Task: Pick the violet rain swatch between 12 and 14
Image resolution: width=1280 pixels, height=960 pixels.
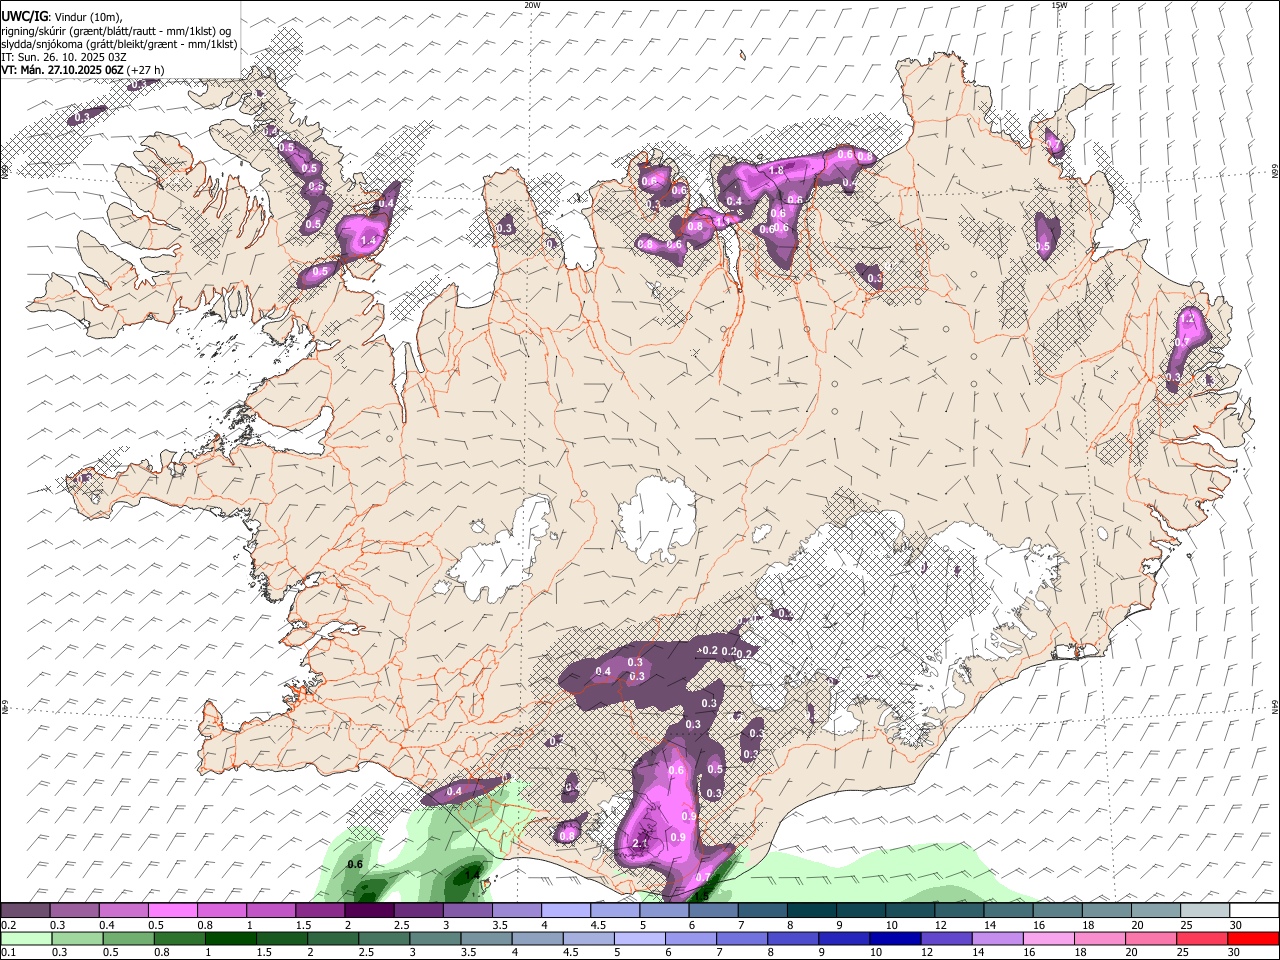Action: (x=945, y=938)
